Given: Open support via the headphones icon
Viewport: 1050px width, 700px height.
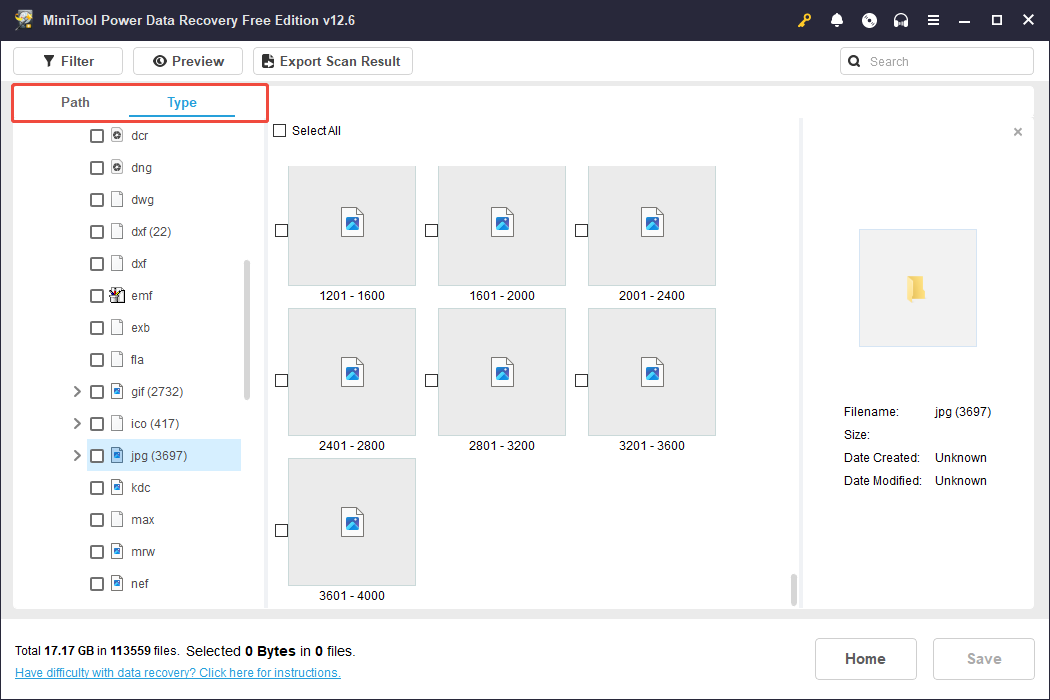Looking at the screenshot, I should (x=901, y=20).
